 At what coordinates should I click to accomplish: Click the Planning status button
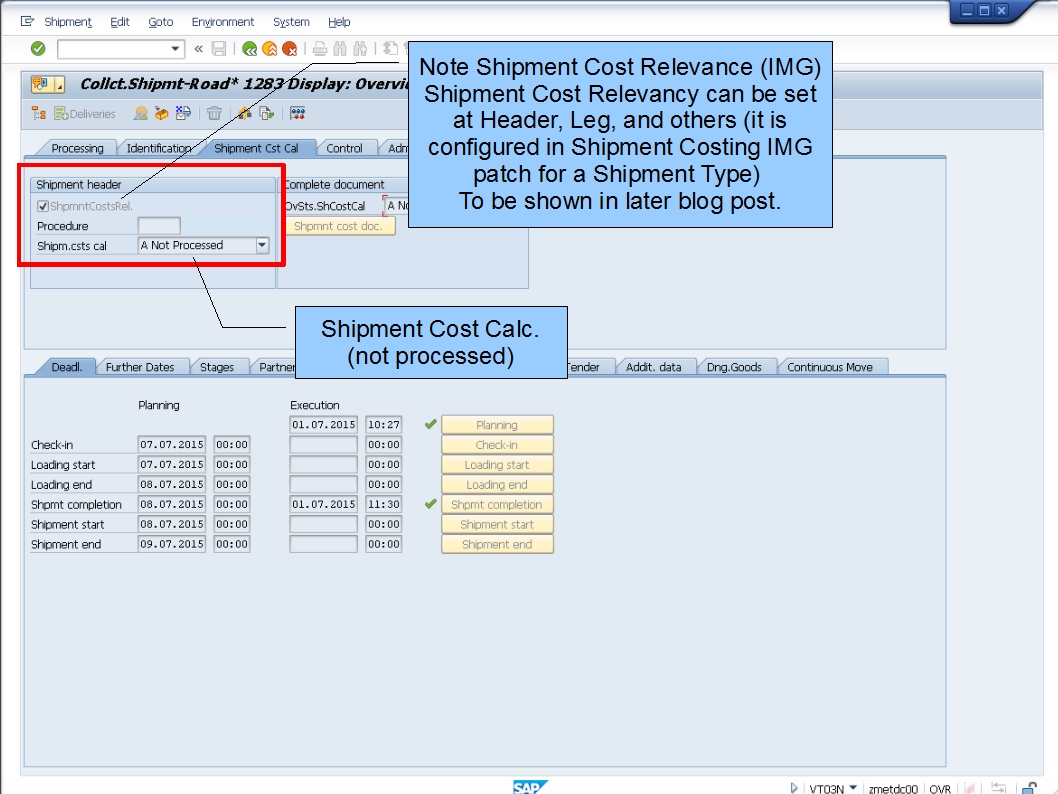pos(497,424)
